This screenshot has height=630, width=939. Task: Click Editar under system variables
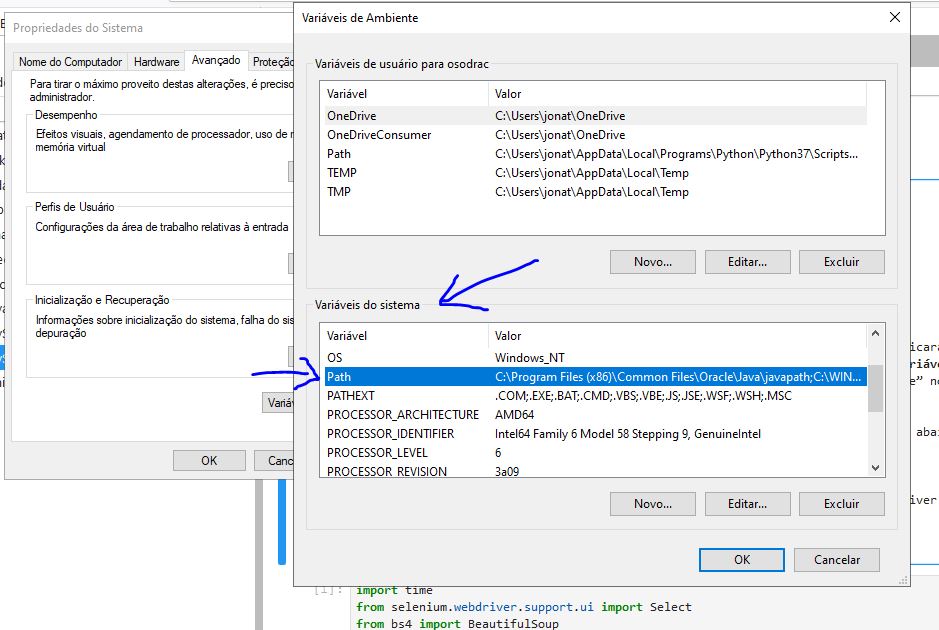tap(746, 504)
